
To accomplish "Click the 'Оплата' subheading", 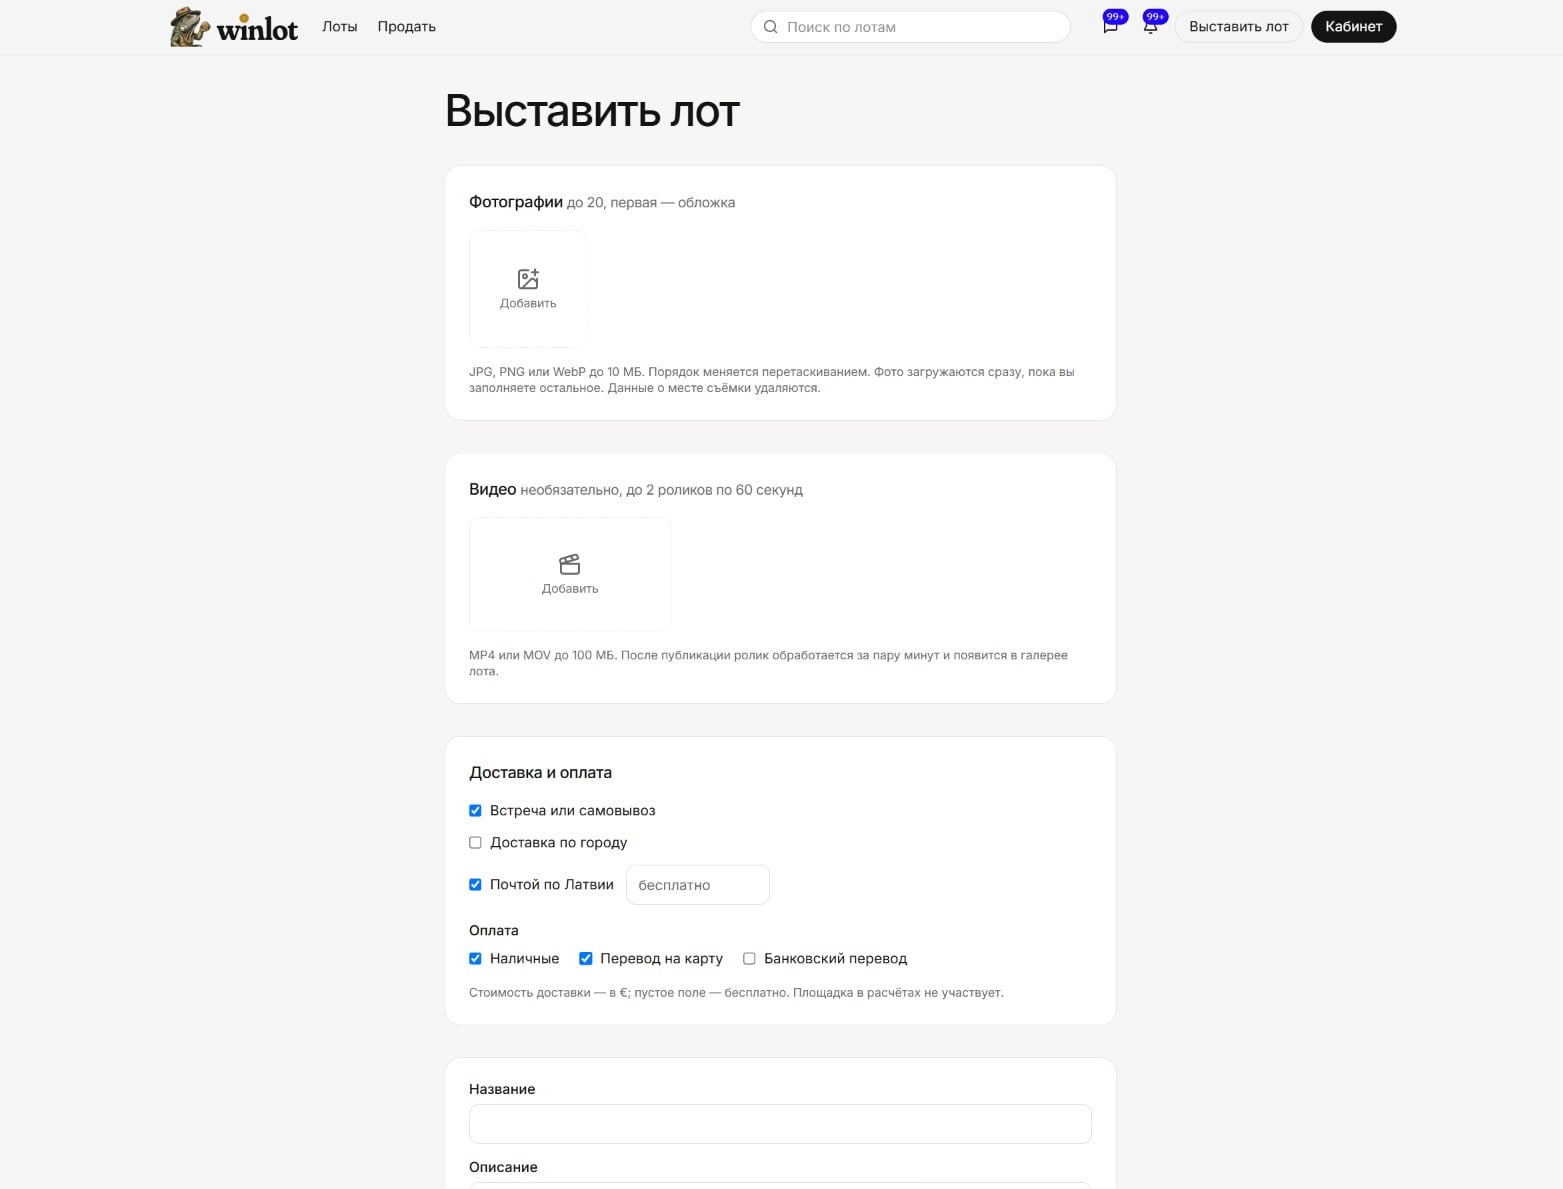I will pyautogui.click(x=494, y=931).
